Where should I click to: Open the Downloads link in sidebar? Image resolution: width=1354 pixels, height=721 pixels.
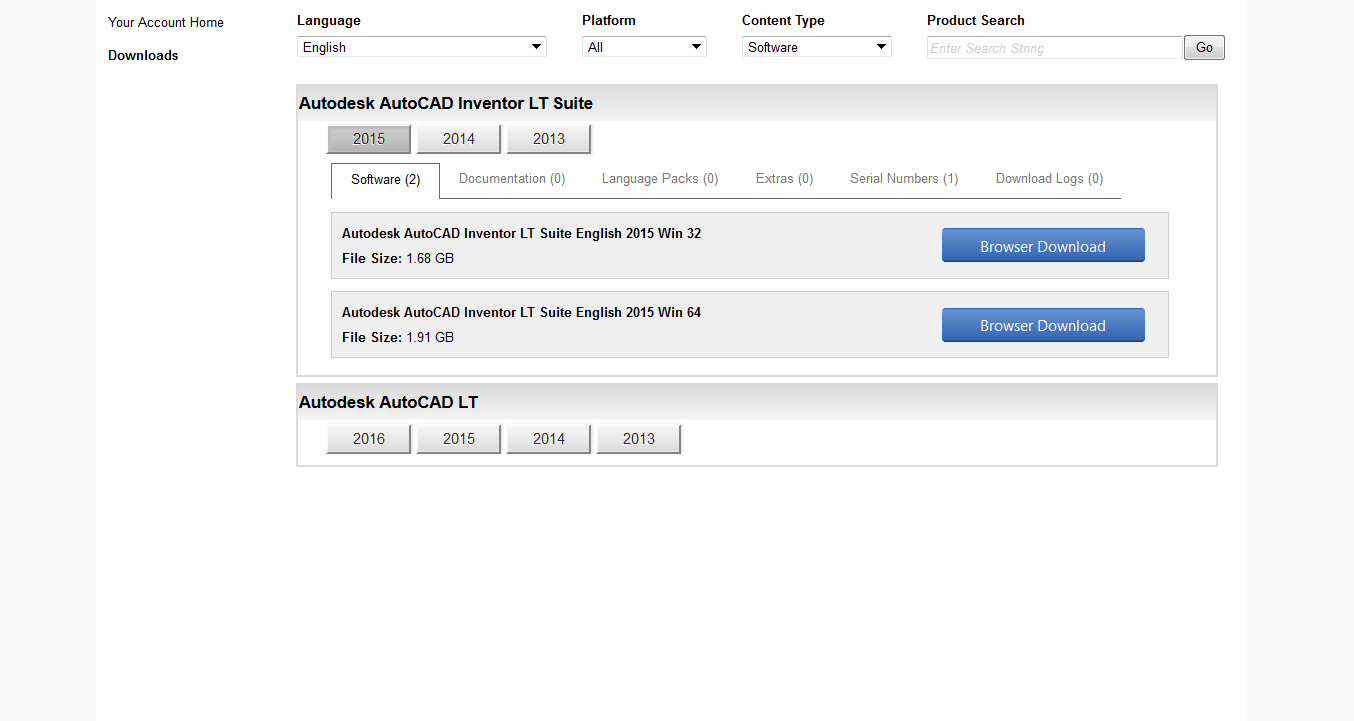pos(143,55)
